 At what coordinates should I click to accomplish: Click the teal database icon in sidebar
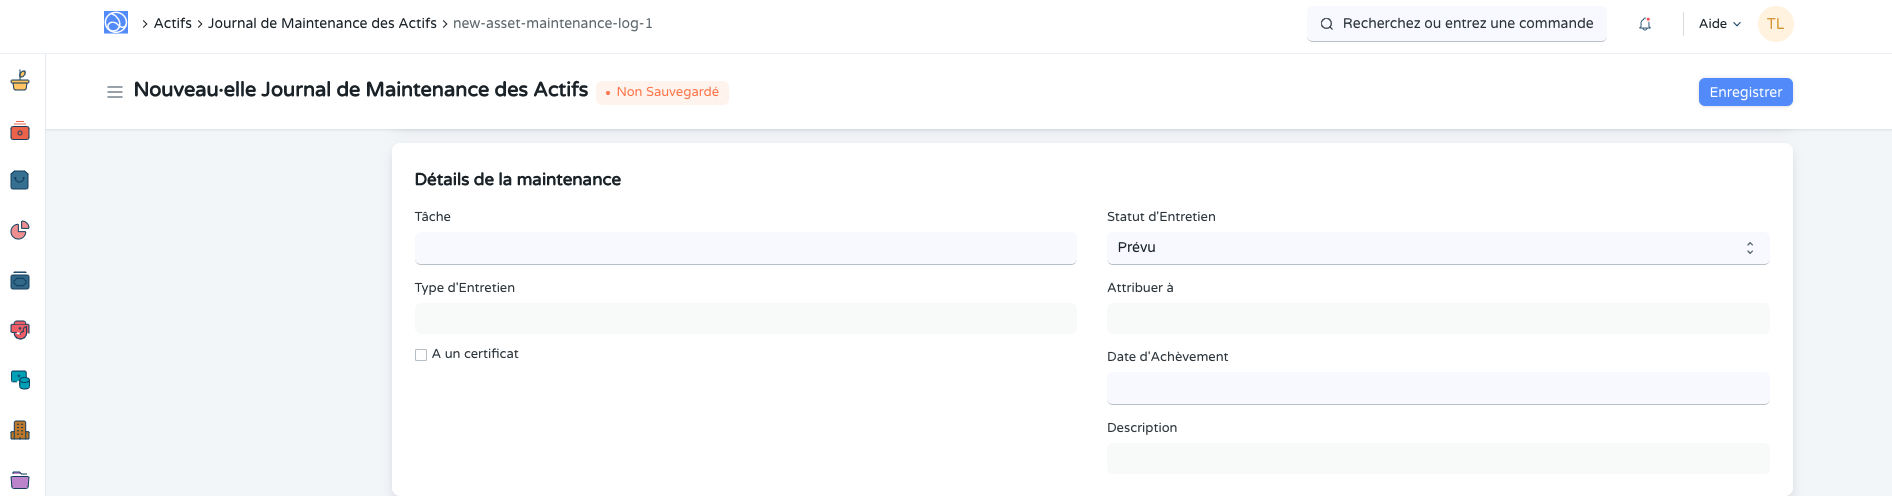[20, 380]
